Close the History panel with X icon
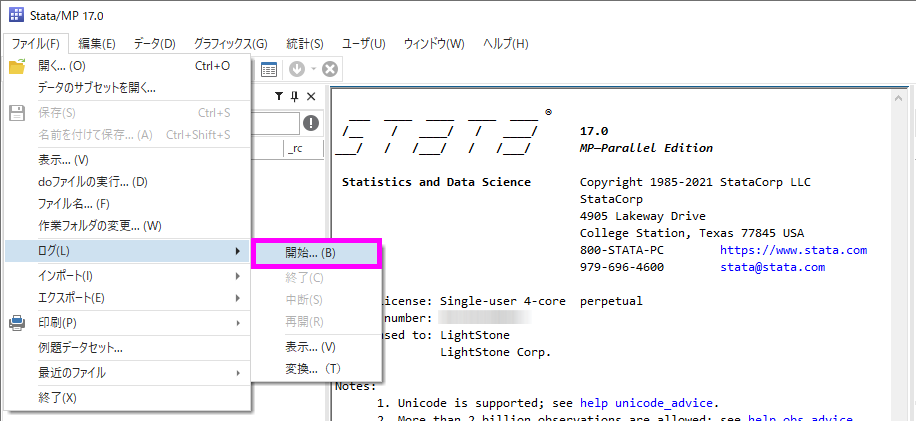 (x=311, y=96)
